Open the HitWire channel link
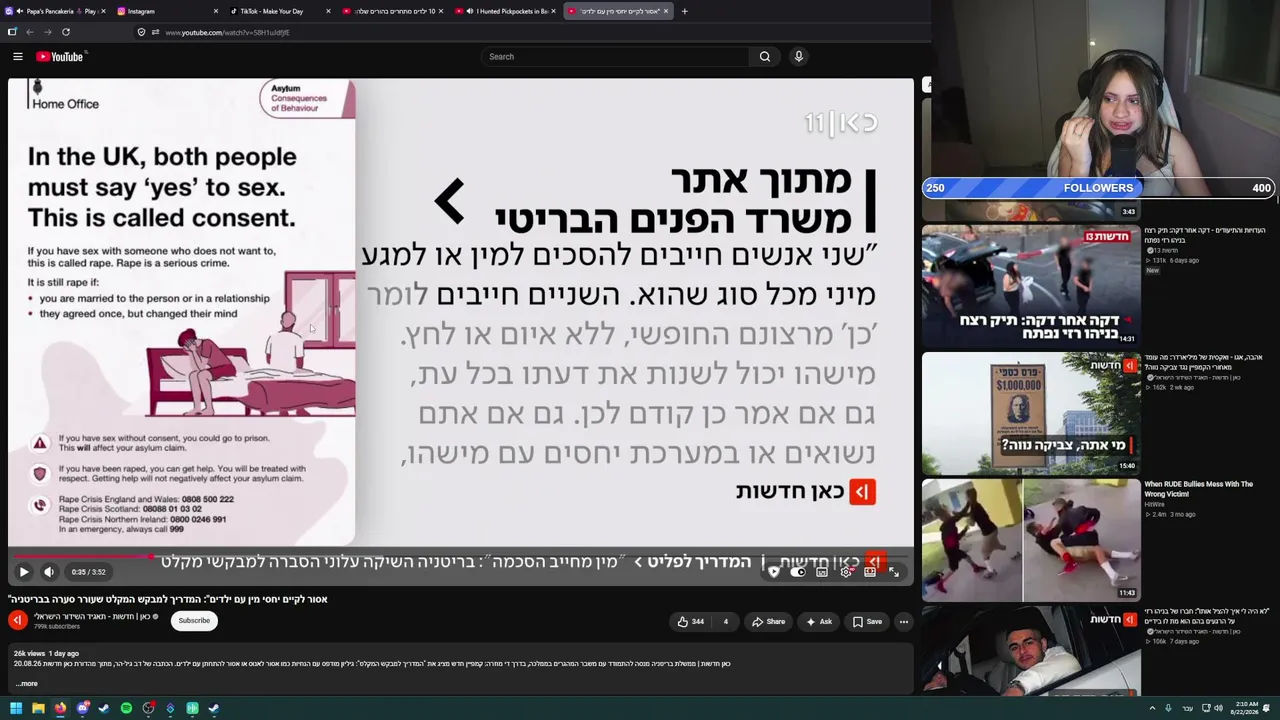 click(1155, 504)
